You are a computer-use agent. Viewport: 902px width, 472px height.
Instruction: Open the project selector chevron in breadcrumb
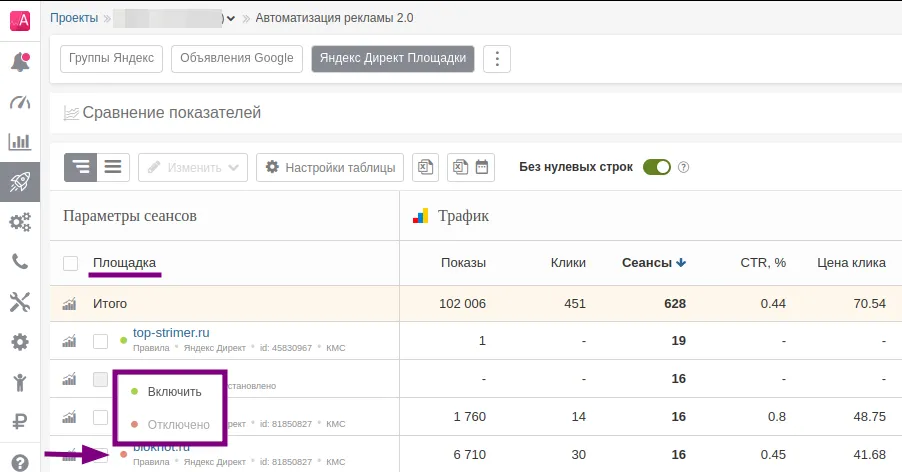pyautogui.click(x=231, y=18)
